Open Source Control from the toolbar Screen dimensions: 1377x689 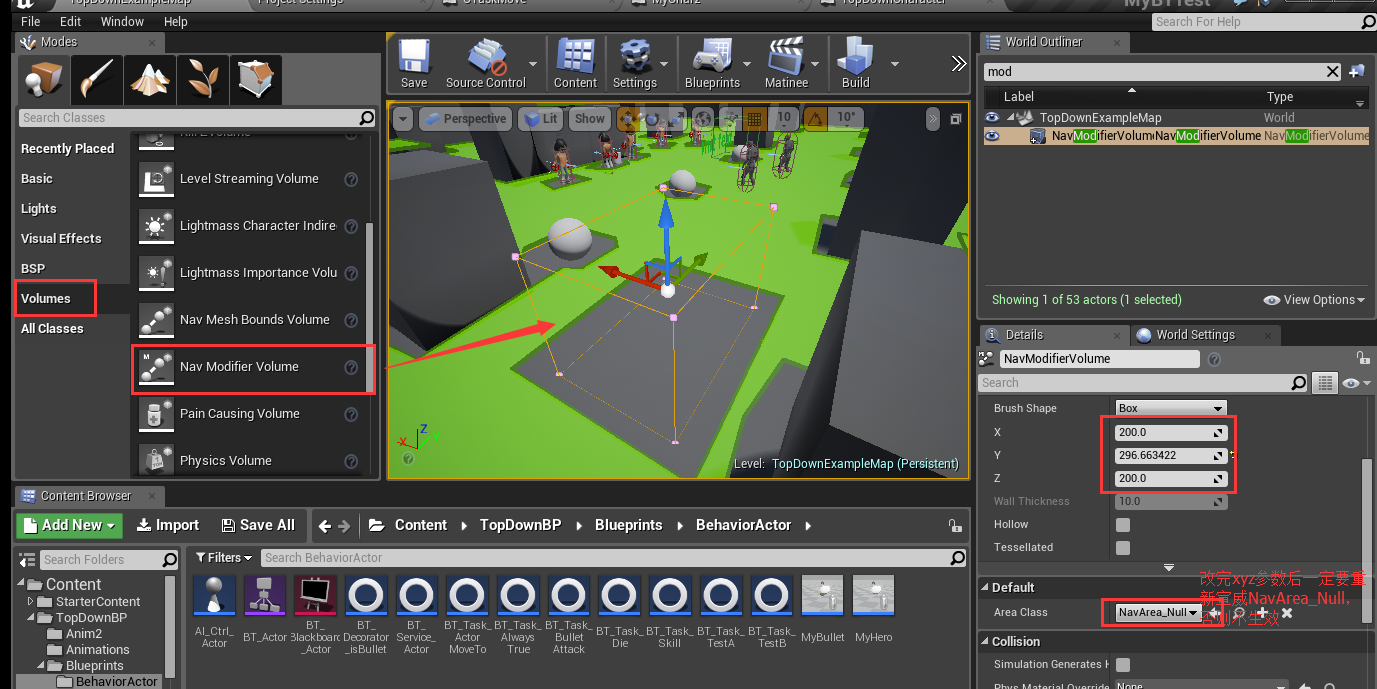486,64
